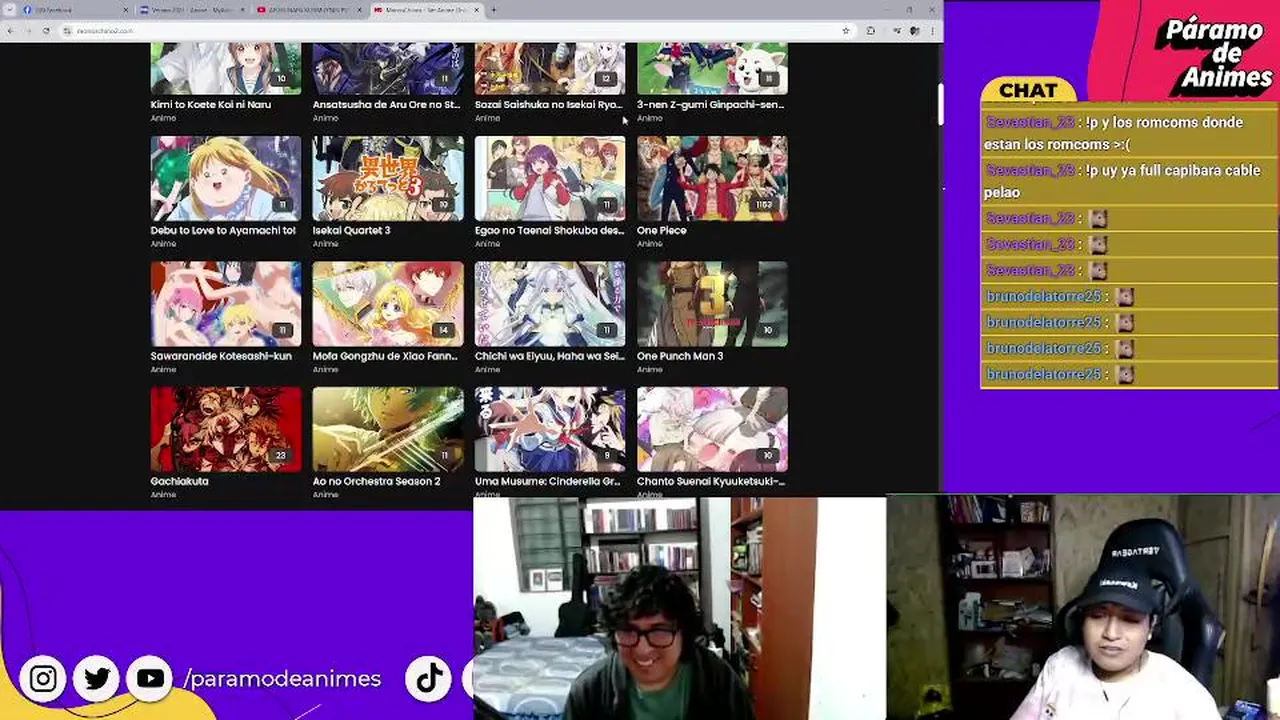
Task: Open Uma Musume: Cinderella Gr... thumbnail
Action: 550,429
